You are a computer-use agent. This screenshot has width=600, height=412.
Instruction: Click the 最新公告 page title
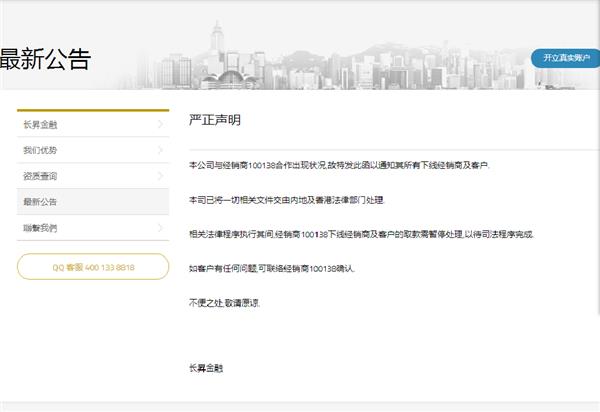tap(44, 59)
